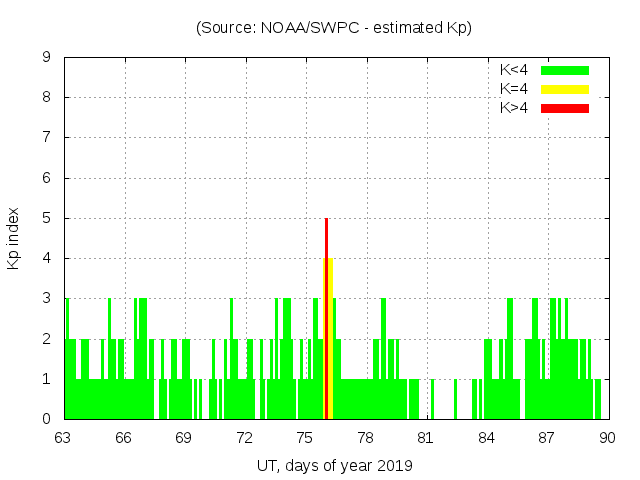Click the 'UT, days of year 2019' axis label

(x=334, y=465)
